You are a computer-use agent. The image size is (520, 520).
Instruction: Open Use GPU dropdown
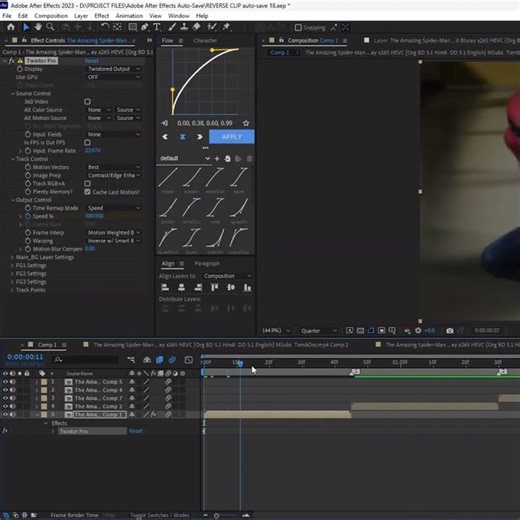pos(114,77)
